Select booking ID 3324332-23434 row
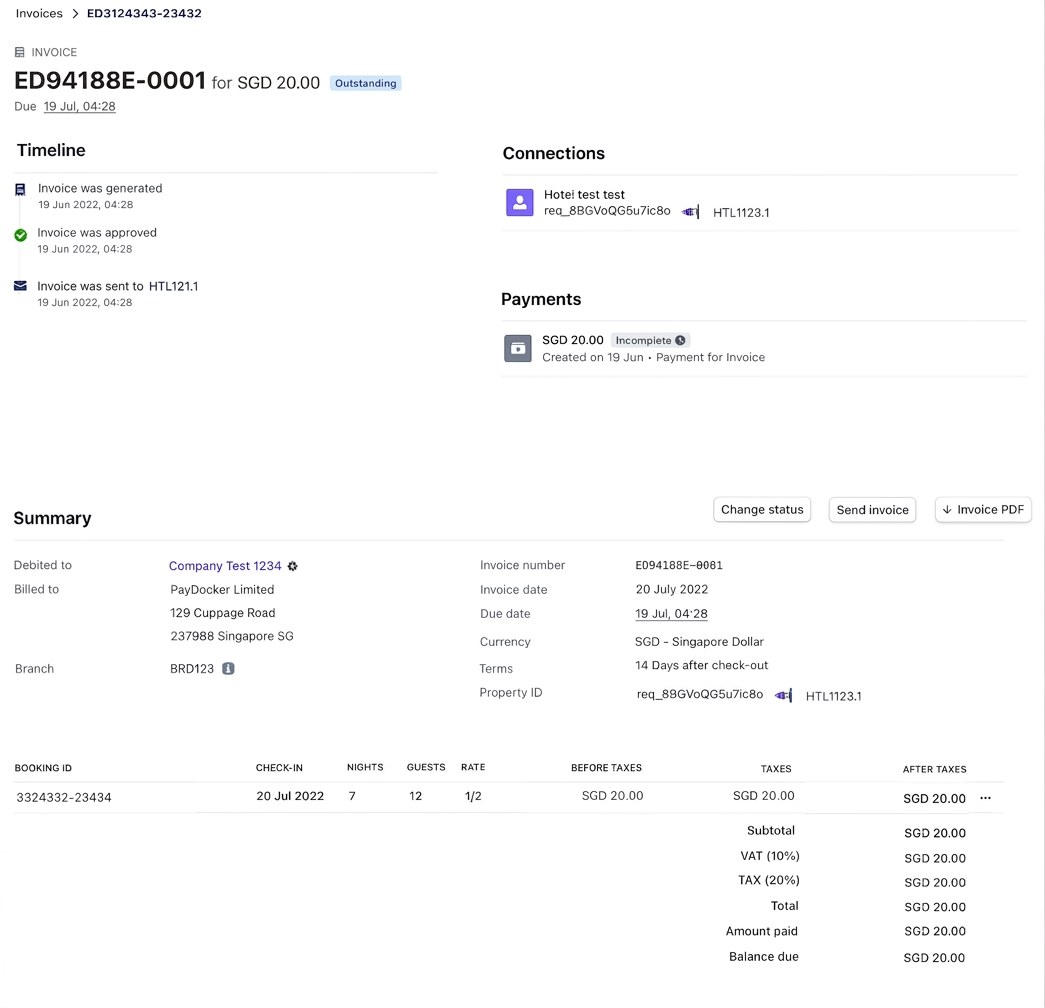This screenshot has height=1008, width=1045. click(64, 798)
